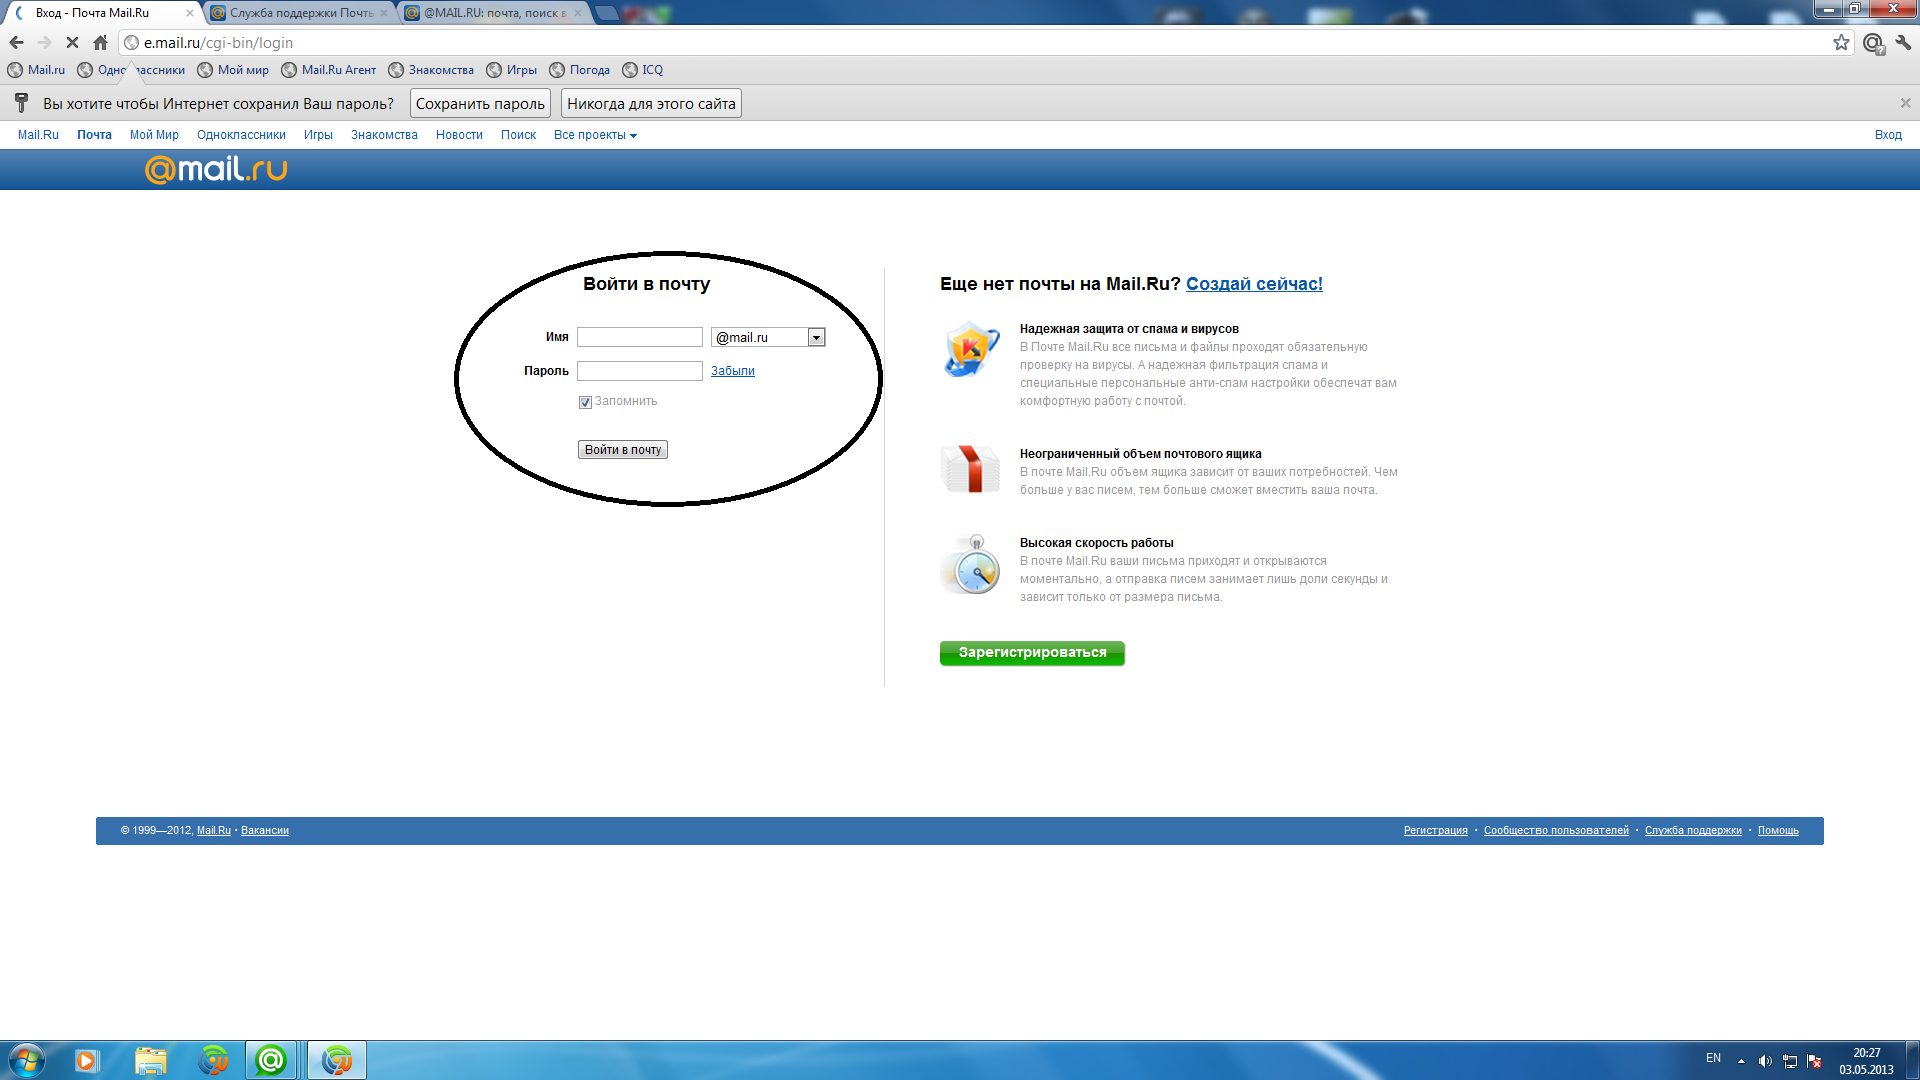
Task: Open new tab button
Action: click(x=606, y=13)
